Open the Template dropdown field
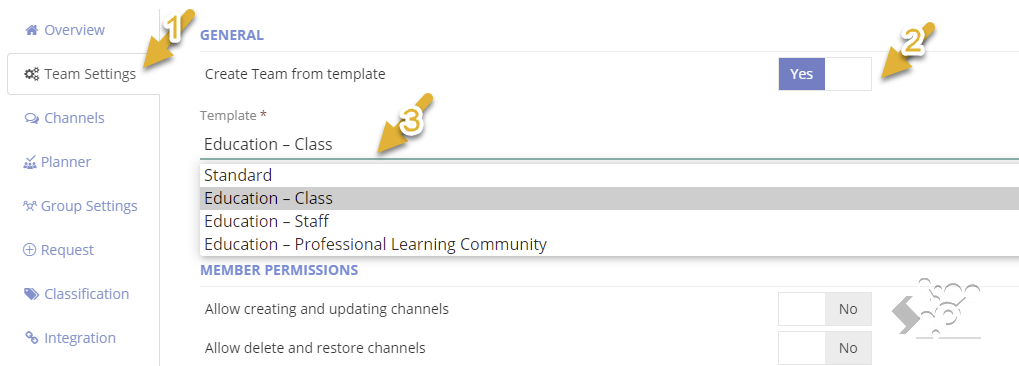The height and width of the screenshot is (366, 1019). point(609,144)
